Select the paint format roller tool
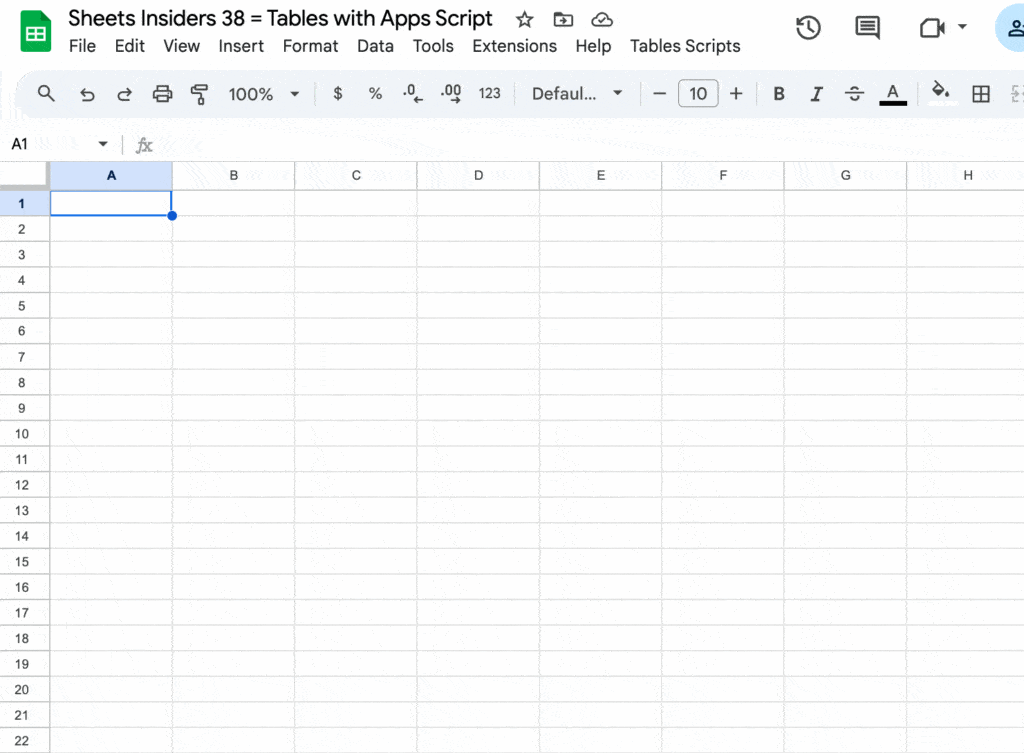1024x753 pixels. (x=199, y=94)
